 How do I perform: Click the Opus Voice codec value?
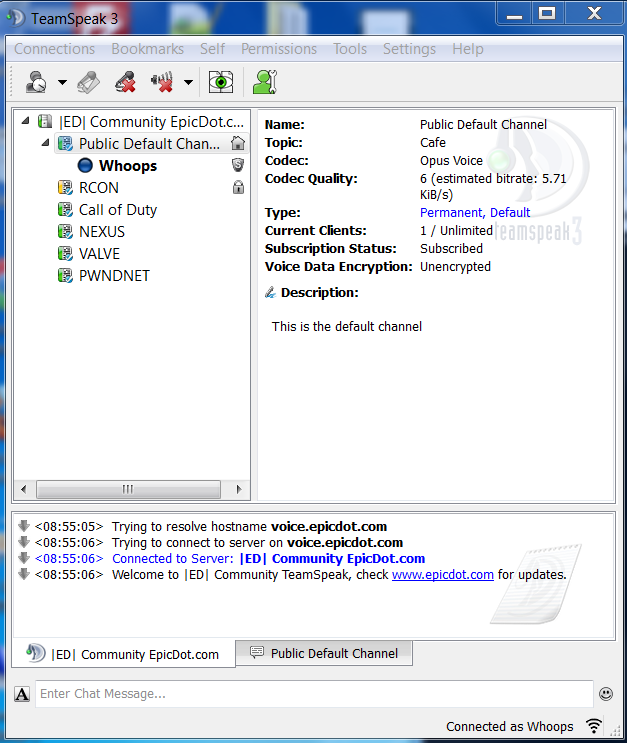451,161
